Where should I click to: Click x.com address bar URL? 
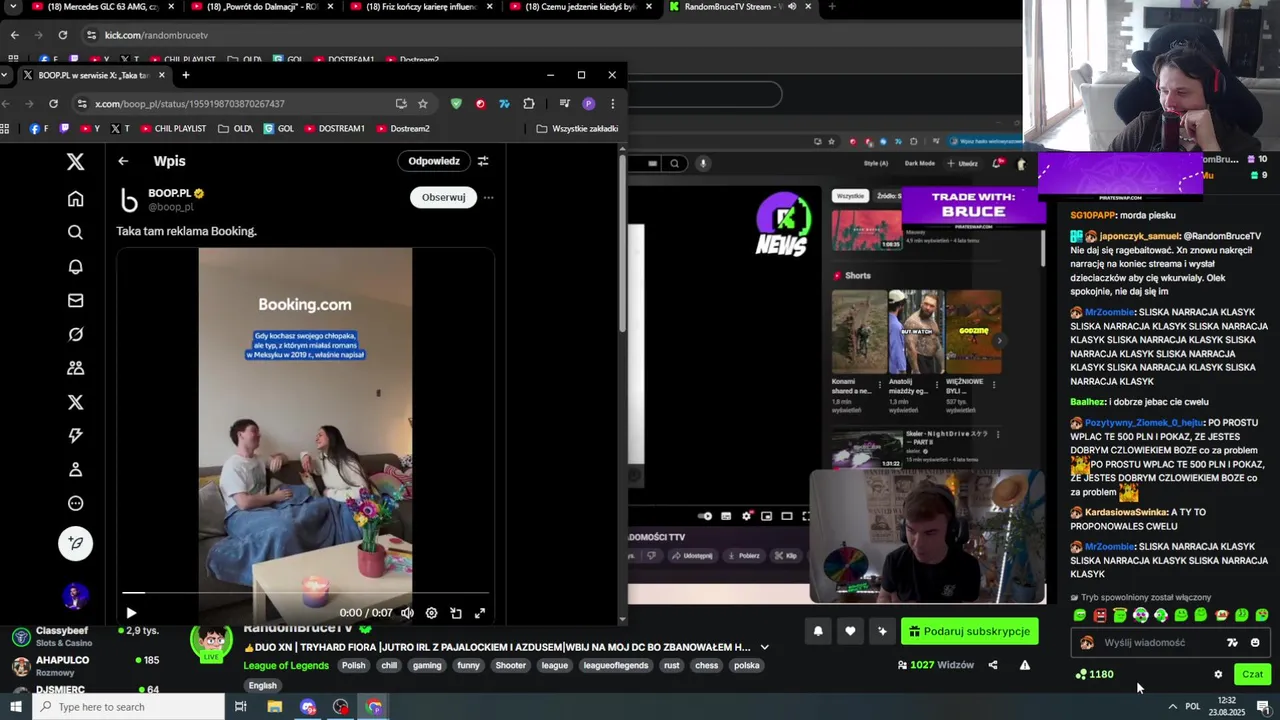coord(190,103)
